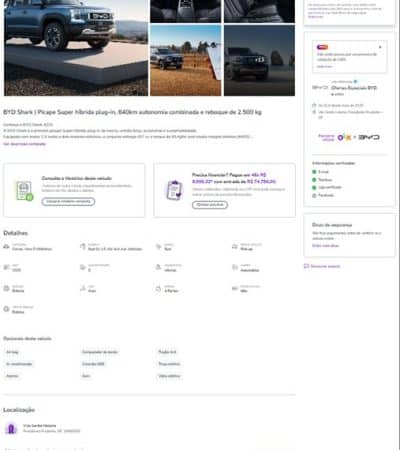Click the 'Alarme' optional tag
400x450 pixels.
click(12, 376)
